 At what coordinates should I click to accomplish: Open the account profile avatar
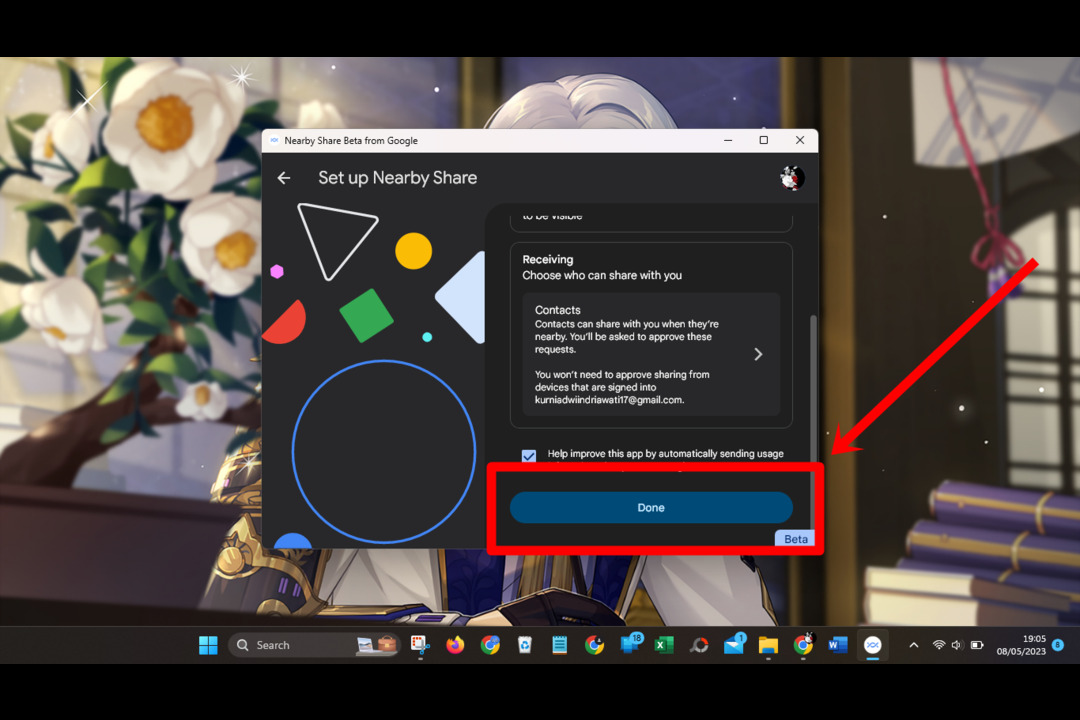click(x=792, y=178)
